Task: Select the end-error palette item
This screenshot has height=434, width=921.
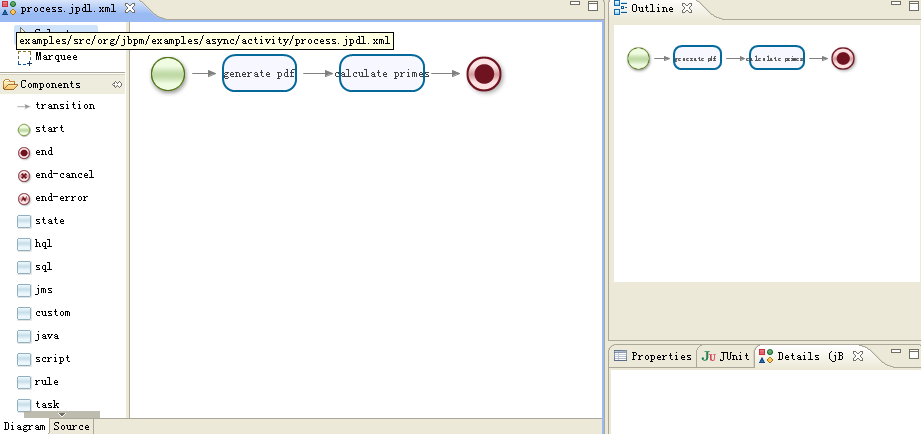Action: [53, 198]
